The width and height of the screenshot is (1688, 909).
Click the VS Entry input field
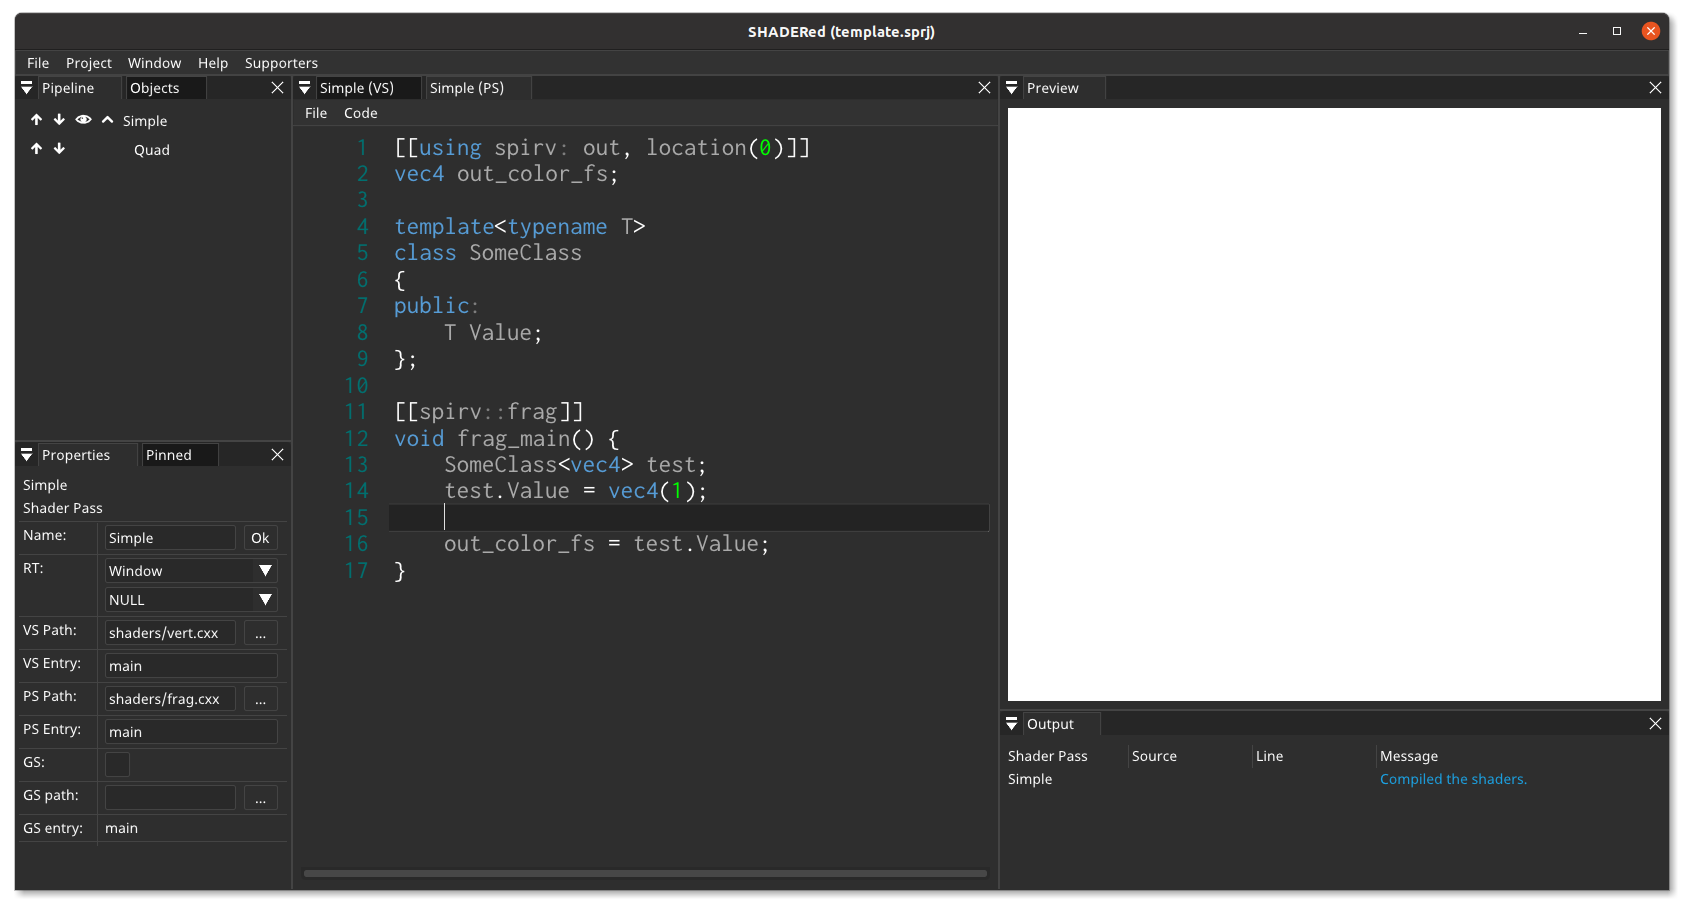tap(191, 666)
